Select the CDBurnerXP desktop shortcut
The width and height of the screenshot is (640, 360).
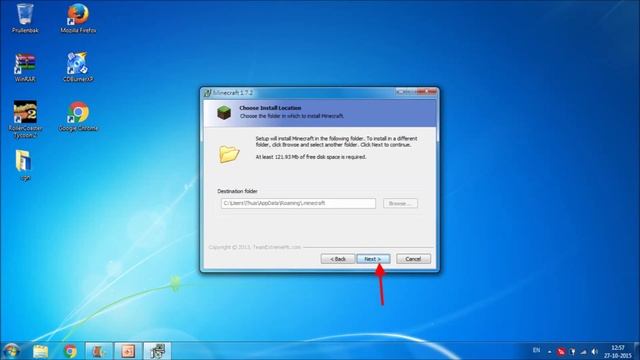pyautogui.click(x=78, y=67)
